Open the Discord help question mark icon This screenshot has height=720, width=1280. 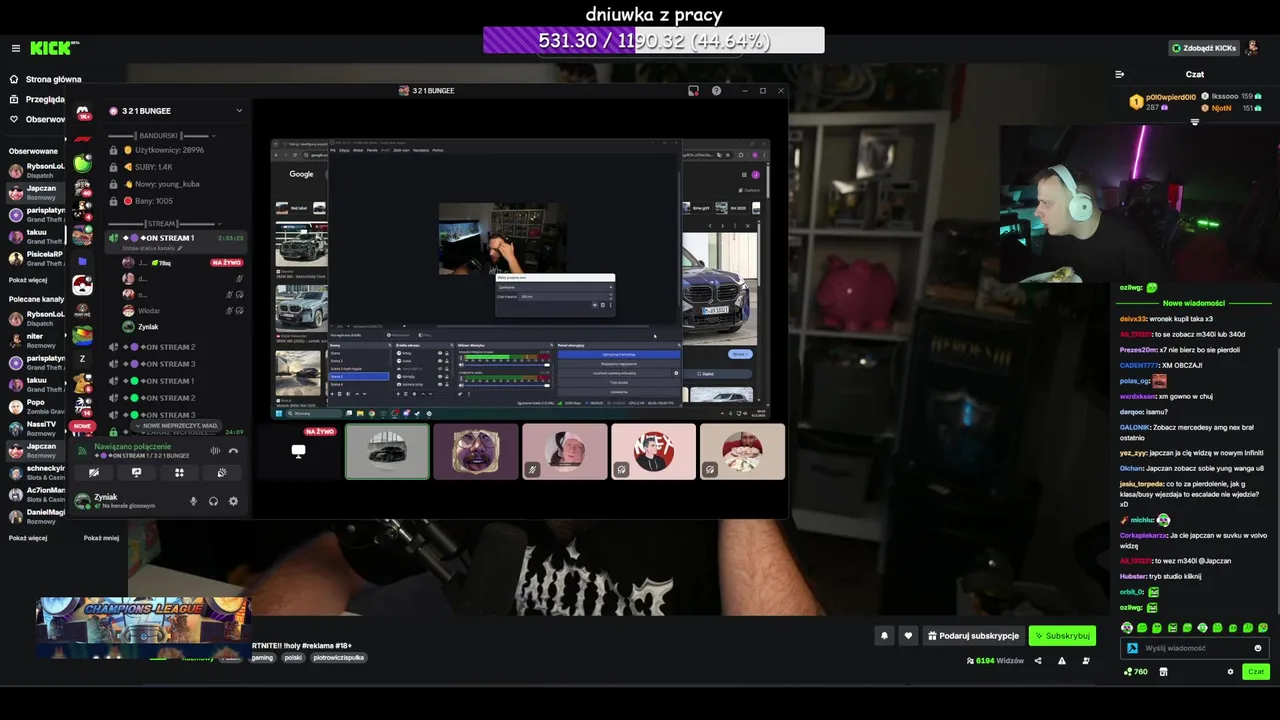716,90
